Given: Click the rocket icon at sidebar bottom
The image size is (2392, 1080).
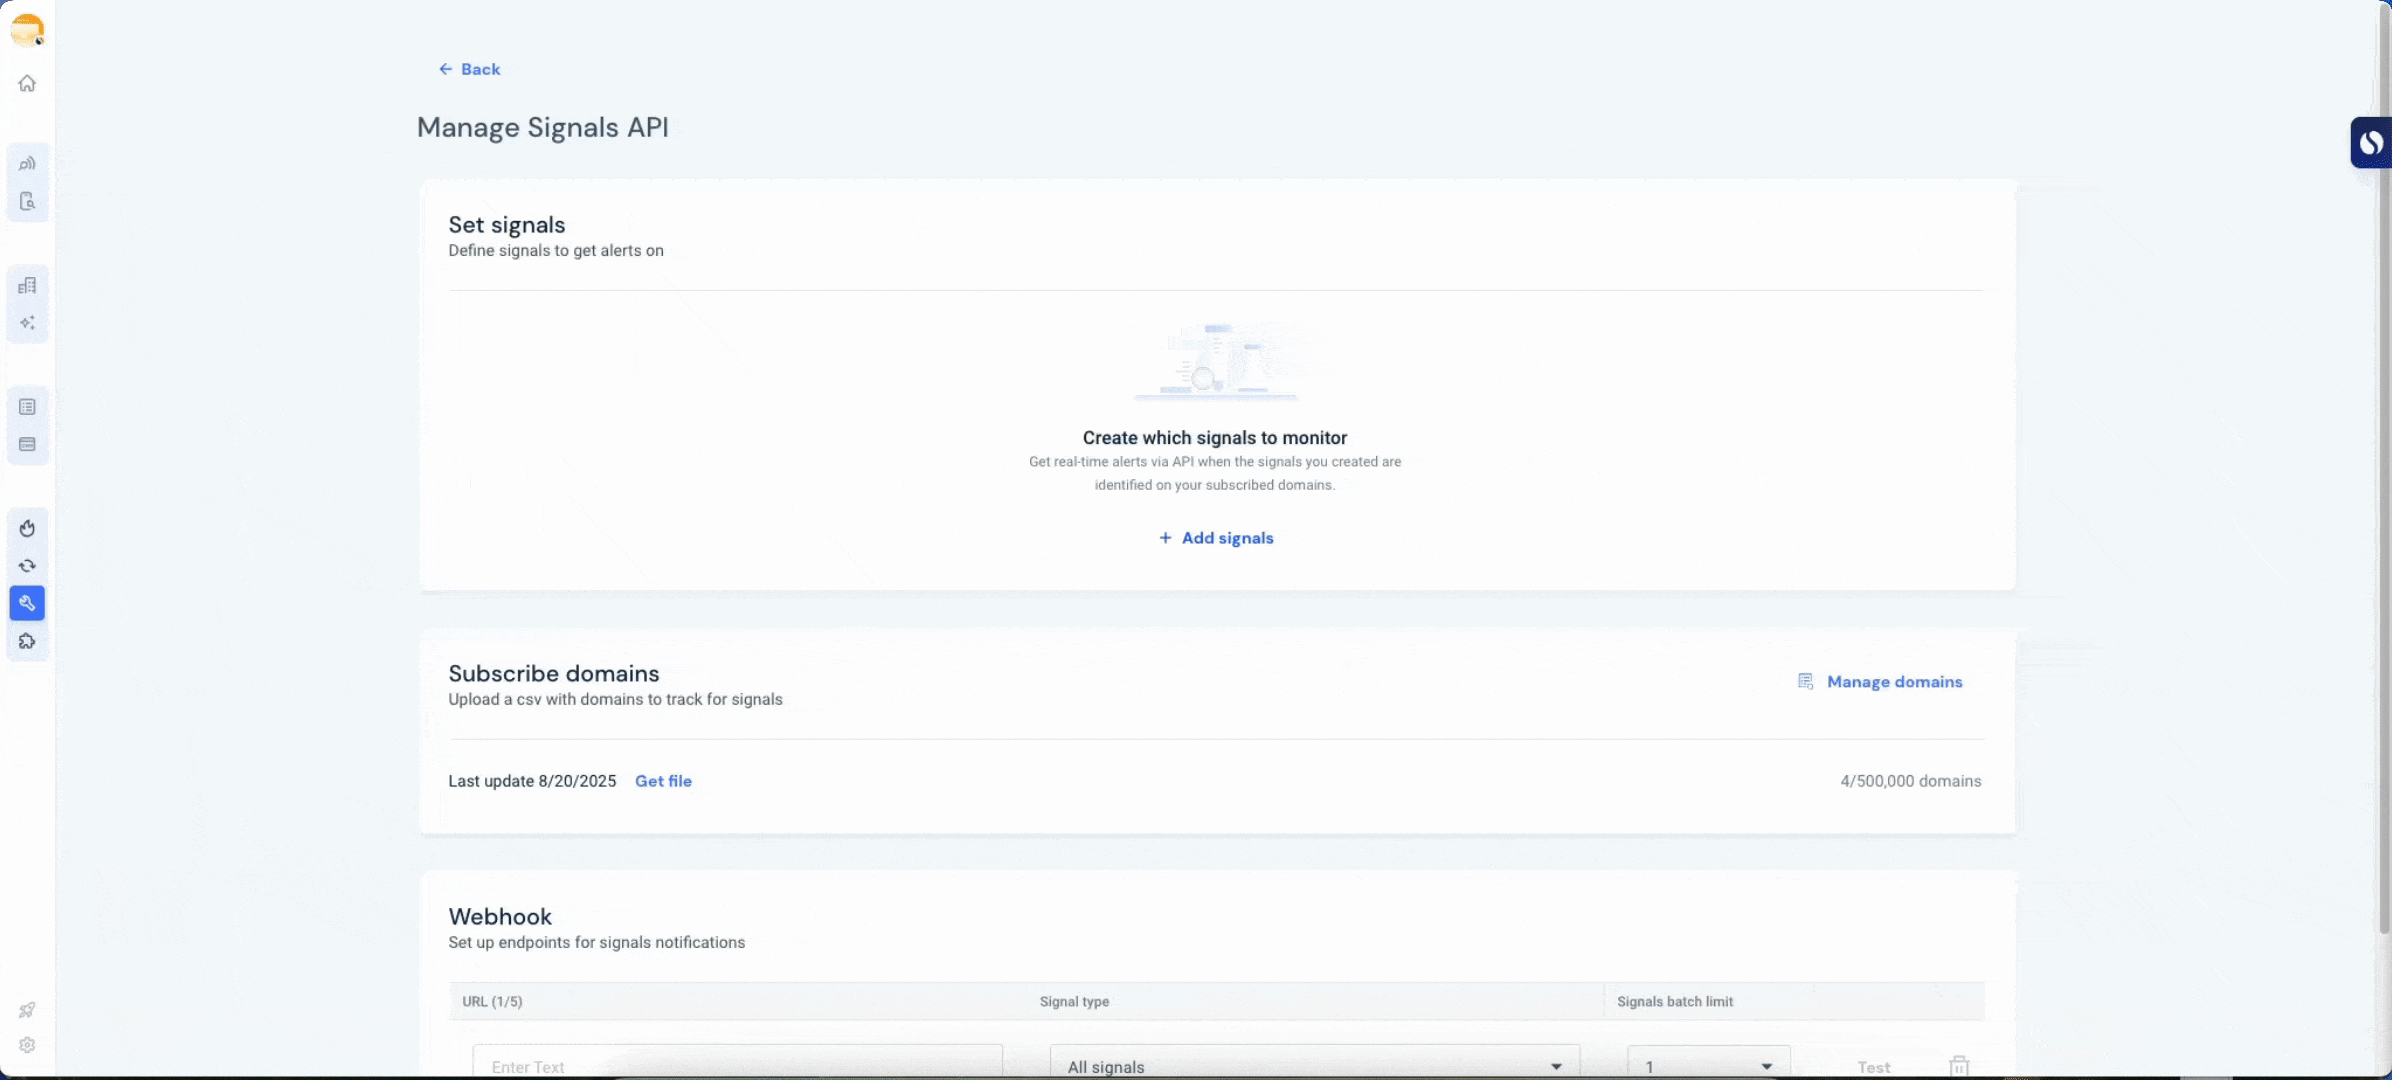Looking at the screenshot, I should pyautogui.click(x=27, y=1010).
